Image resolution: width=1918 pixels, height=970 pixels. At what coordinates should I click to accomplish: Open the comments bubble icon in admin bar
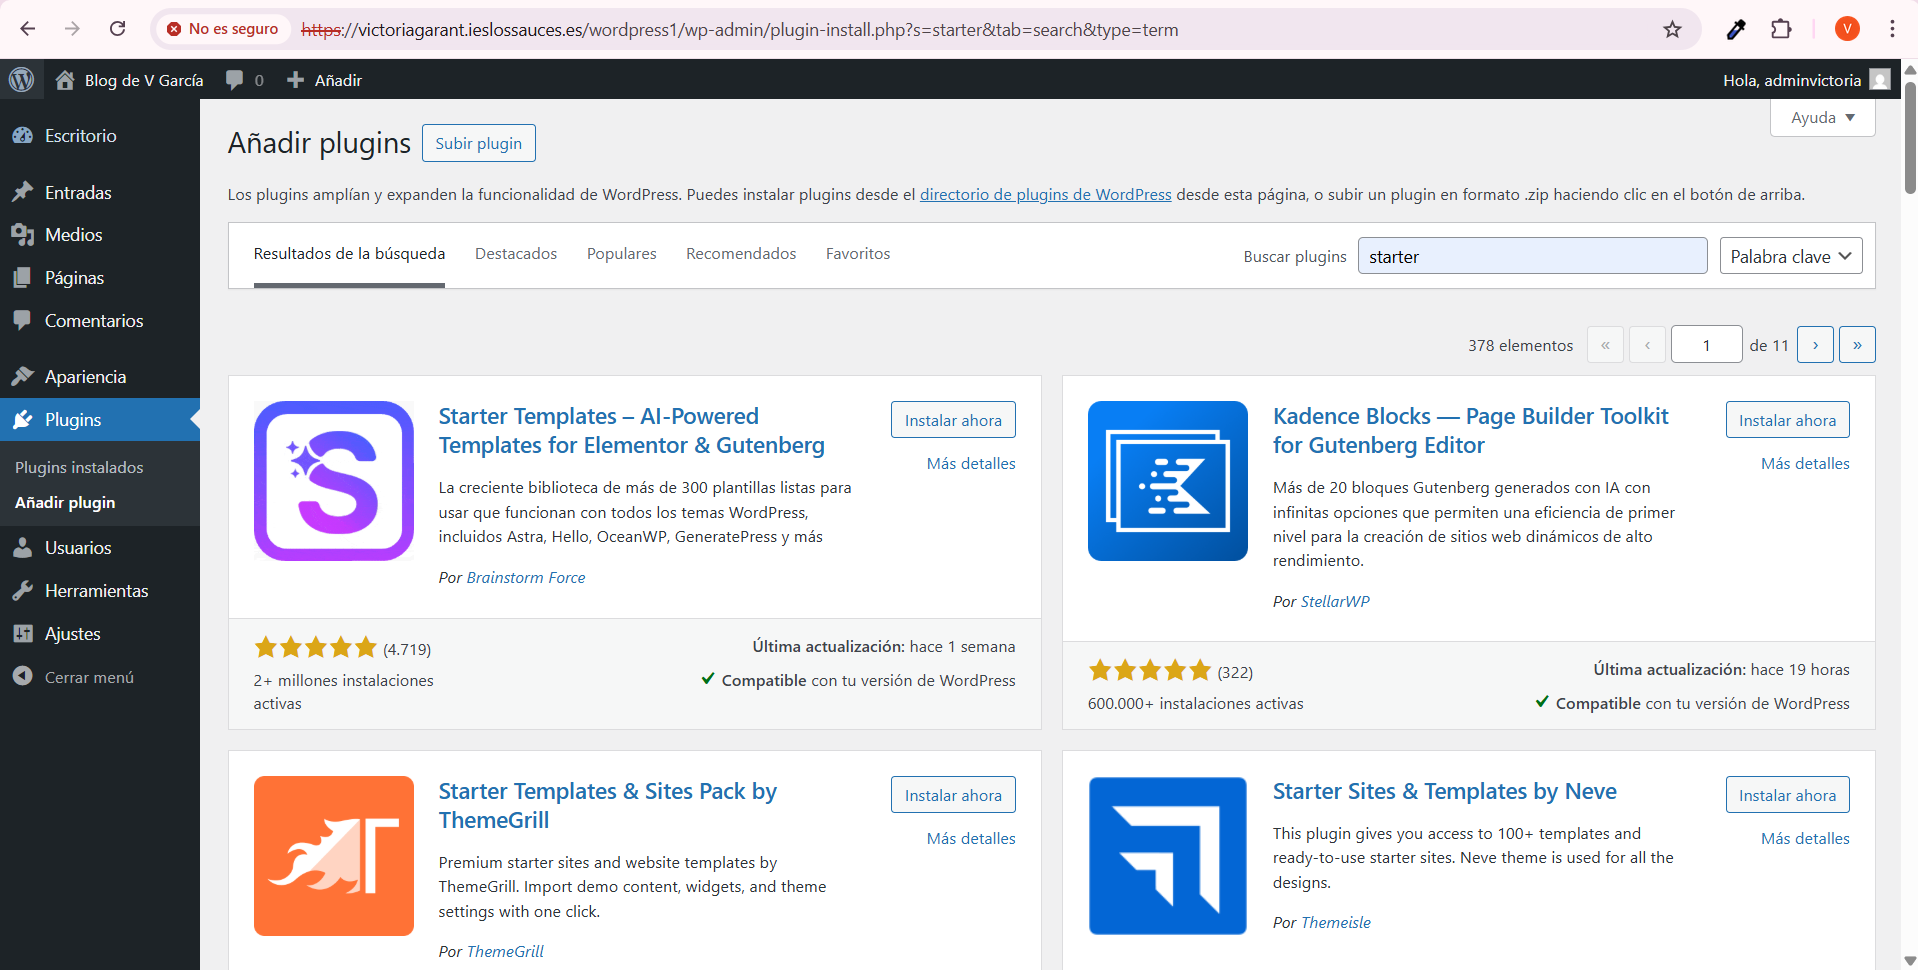(235, 80)
